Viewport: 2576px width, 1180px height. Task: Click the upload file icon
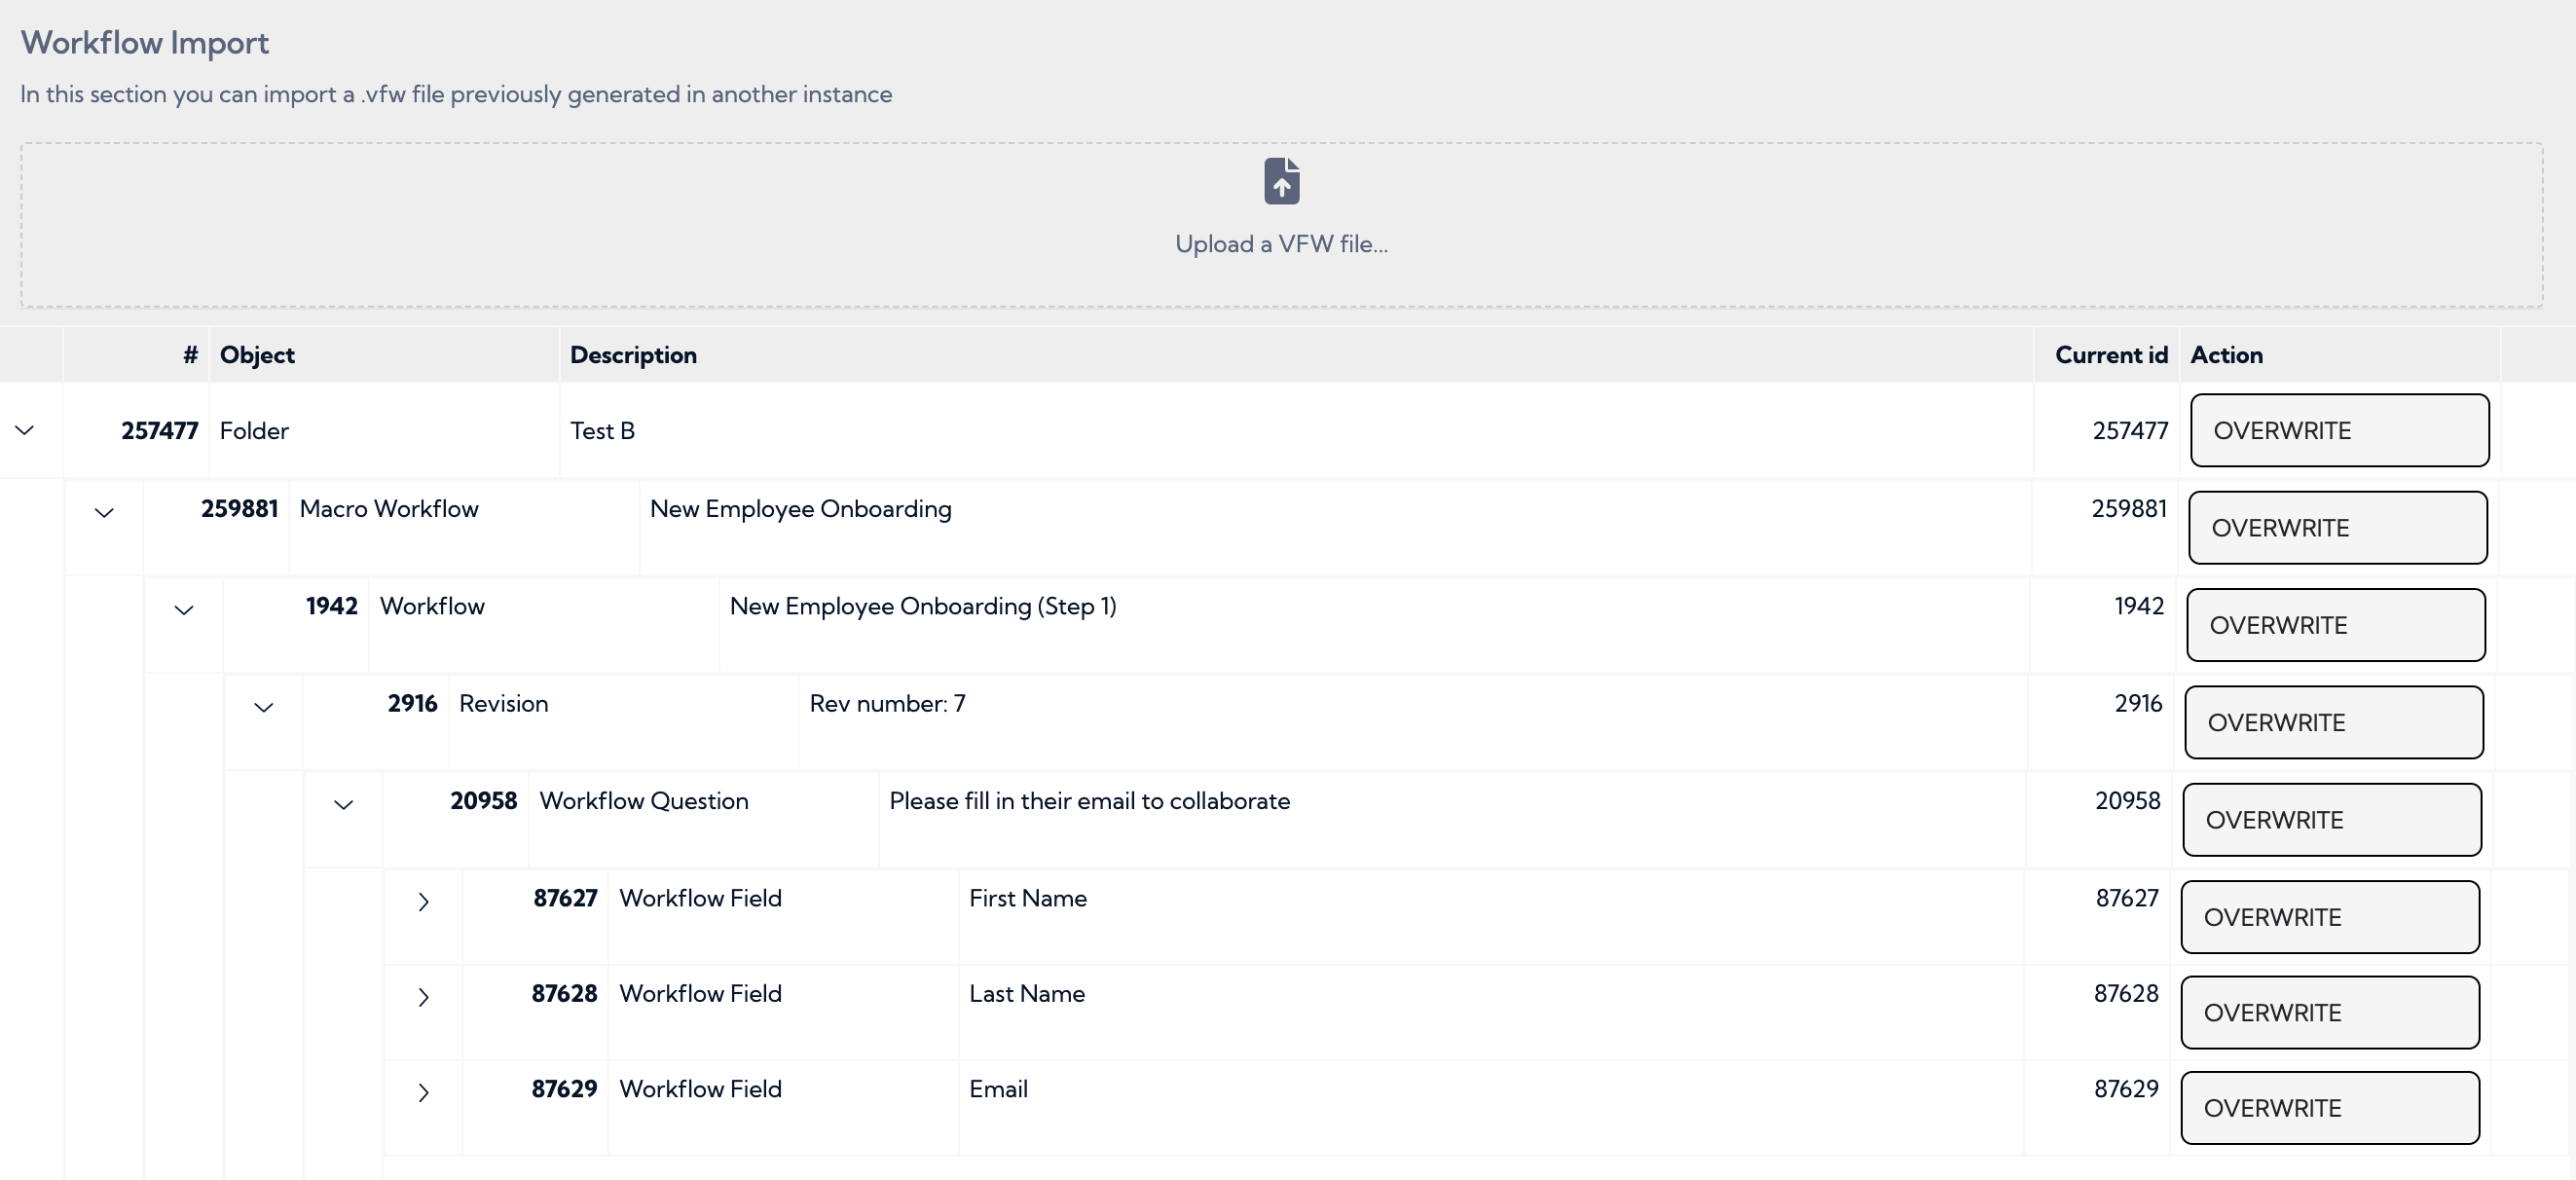click(x=1281, y=181)
